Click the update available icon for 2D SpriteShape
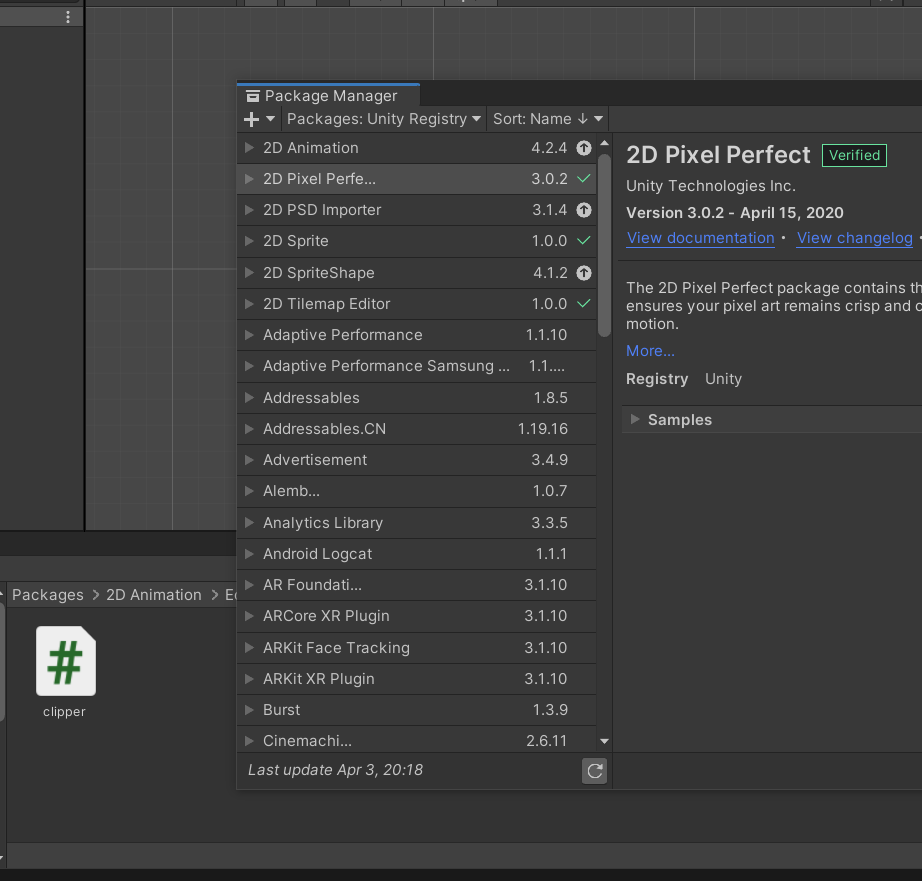 point(583,273)
